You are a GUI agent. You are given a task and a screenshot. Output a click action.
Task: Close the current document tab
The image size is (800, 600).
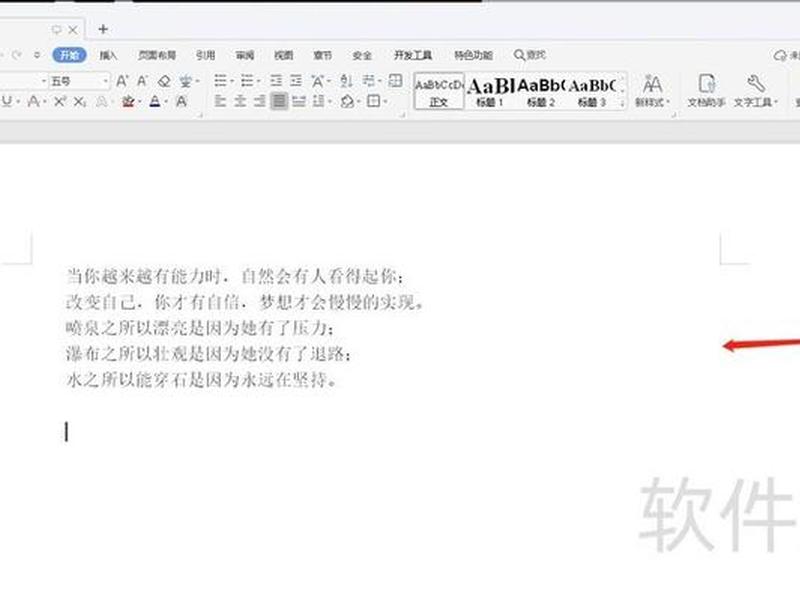pyautogui.click(x=73, y=30)
